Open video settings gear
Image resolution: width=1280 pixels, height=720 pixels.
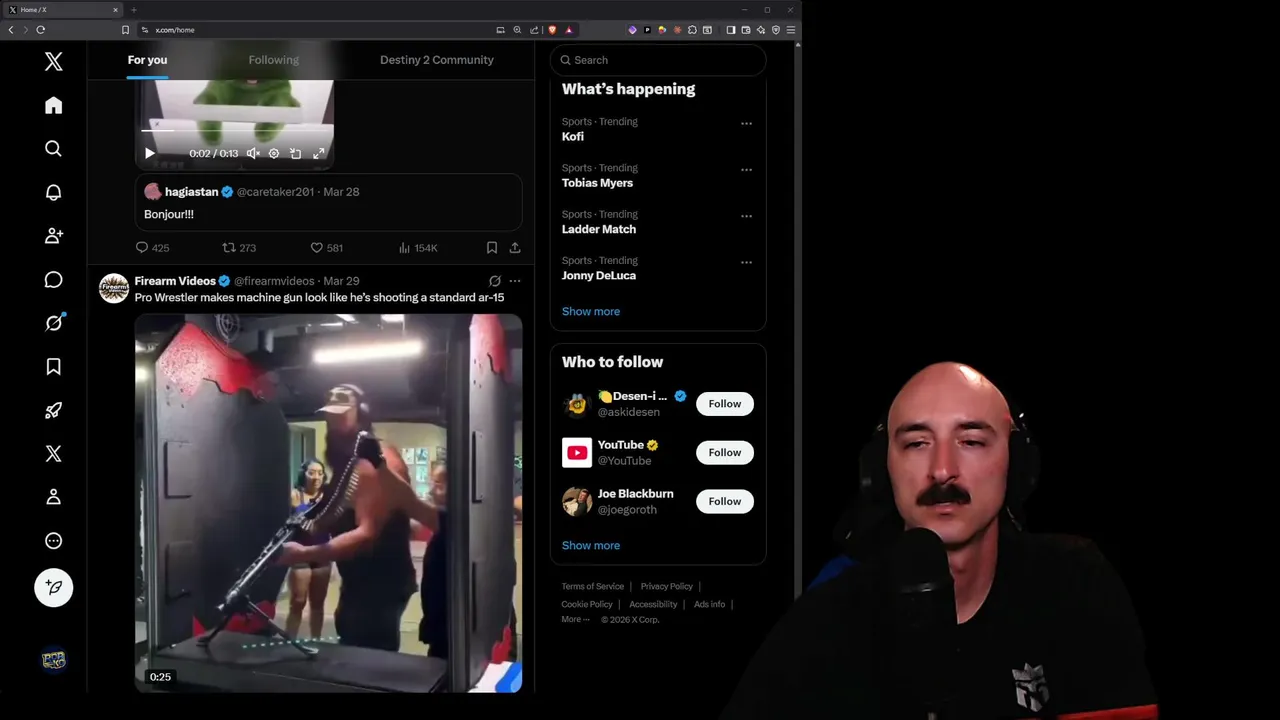pos(274,153)
